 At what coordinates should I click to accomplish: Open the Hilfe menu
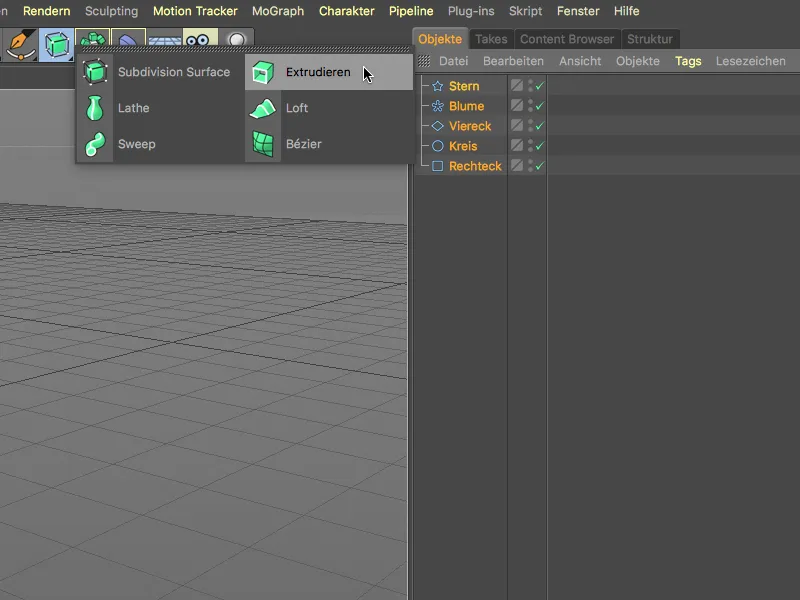pos(627,11)
